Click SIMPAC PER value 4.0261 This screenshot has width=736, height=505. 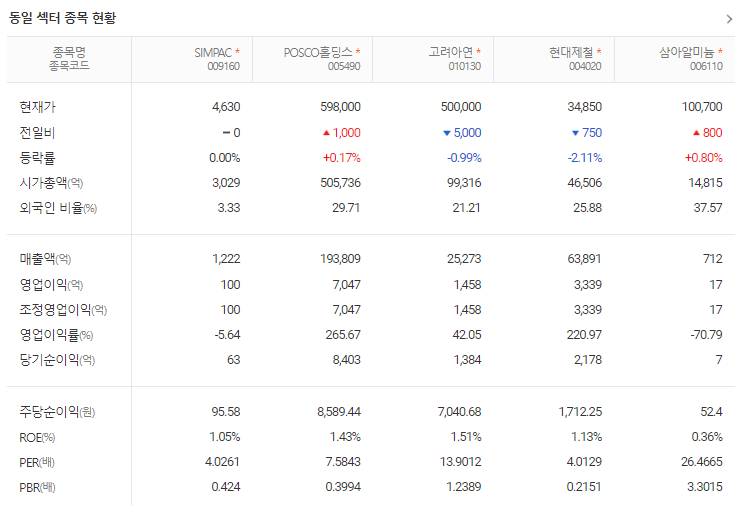(x=222, y=462)
